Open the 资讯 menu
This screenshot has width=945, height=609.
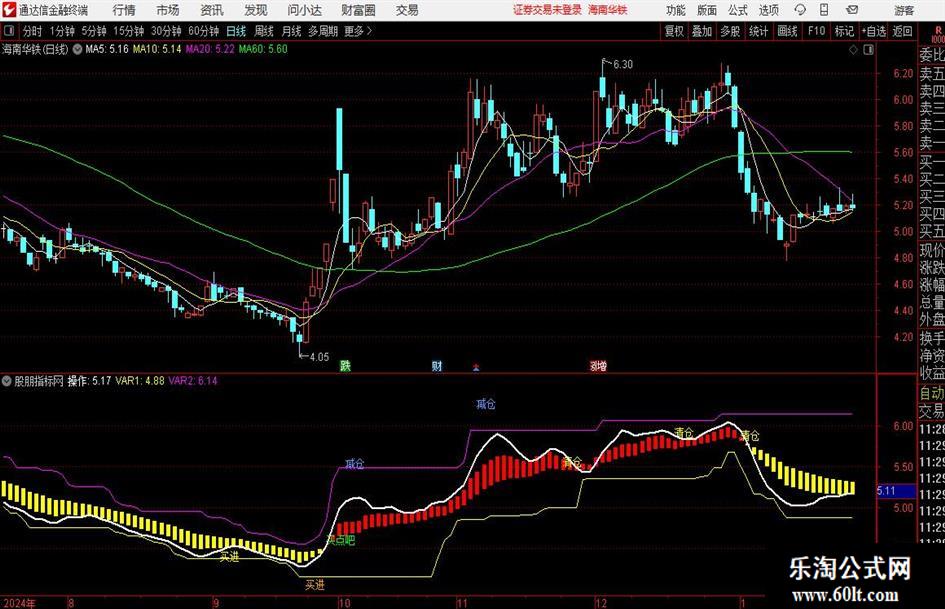(212, 10)
